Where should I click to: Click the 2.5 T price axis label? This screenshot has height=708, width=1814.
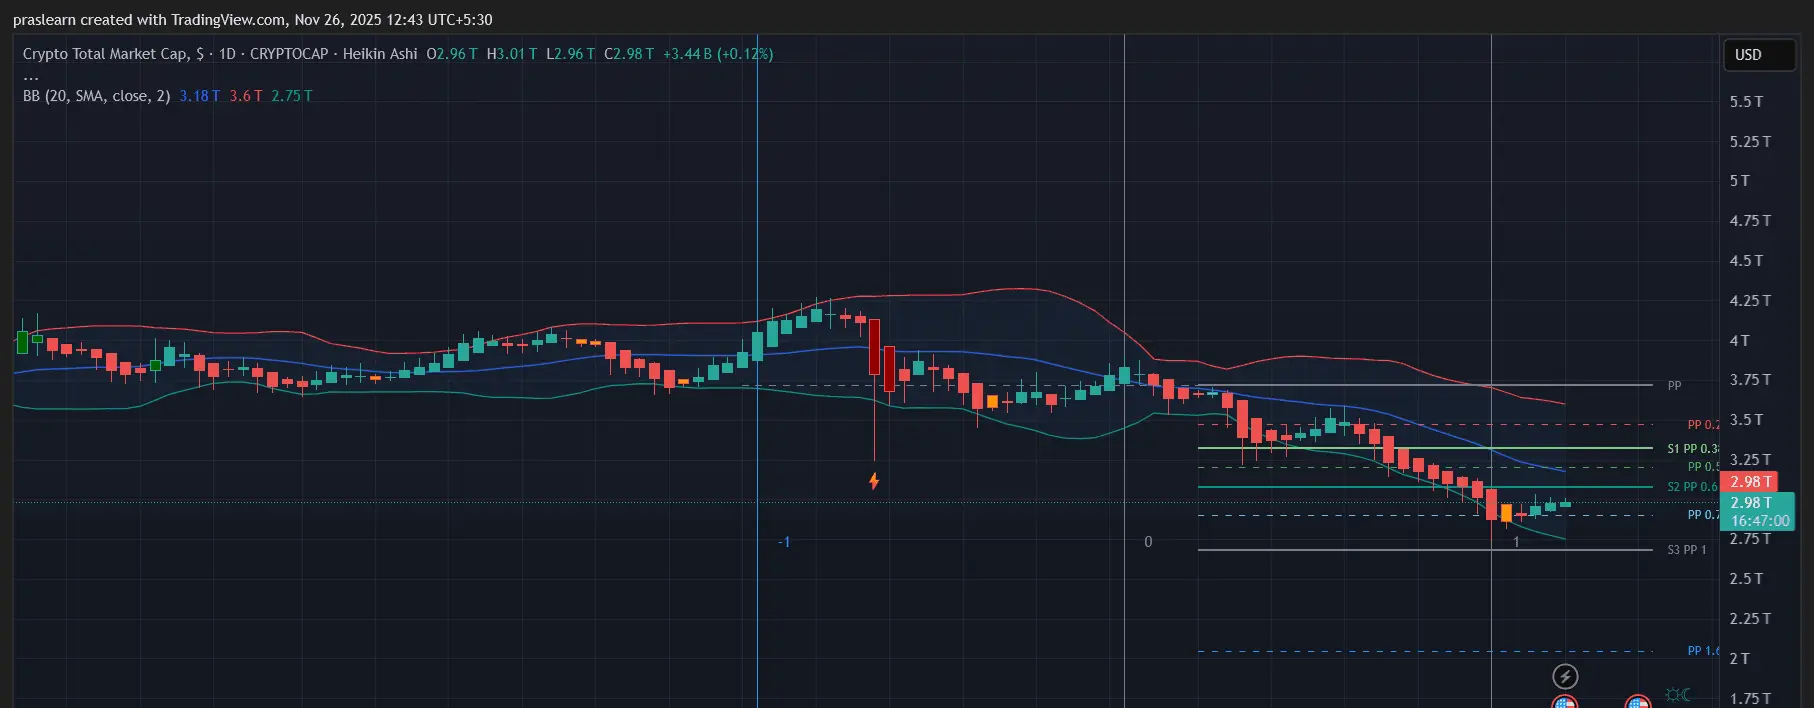click(1746, 579)
